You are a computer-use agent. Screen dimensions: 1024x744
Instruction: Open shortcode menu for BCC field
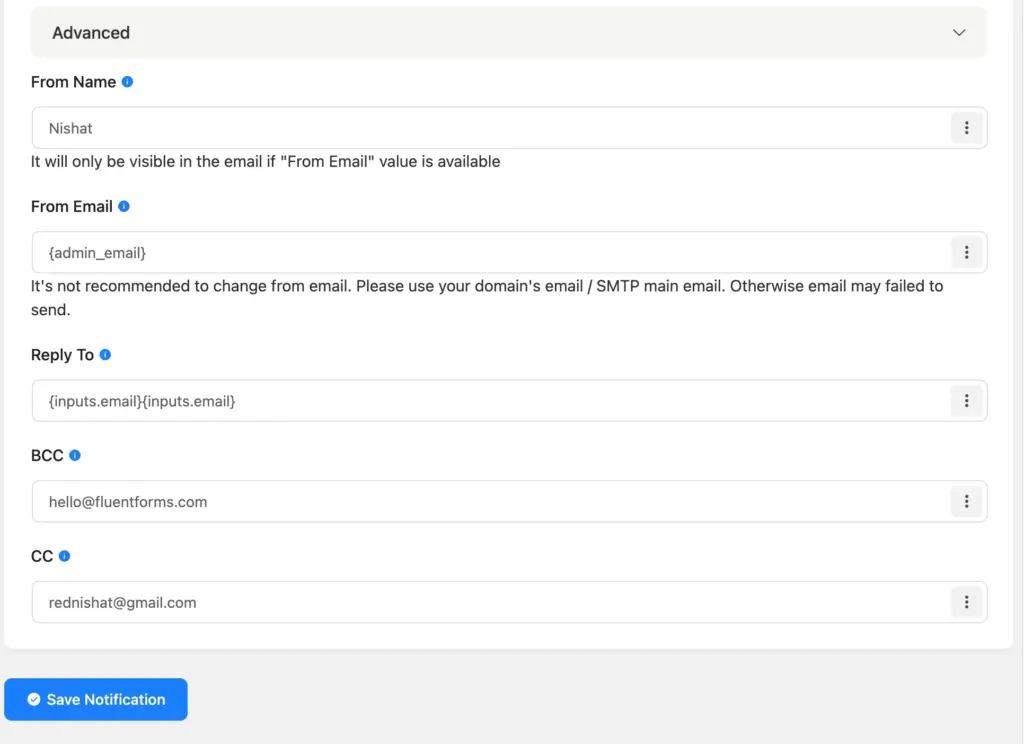(966, 501)
